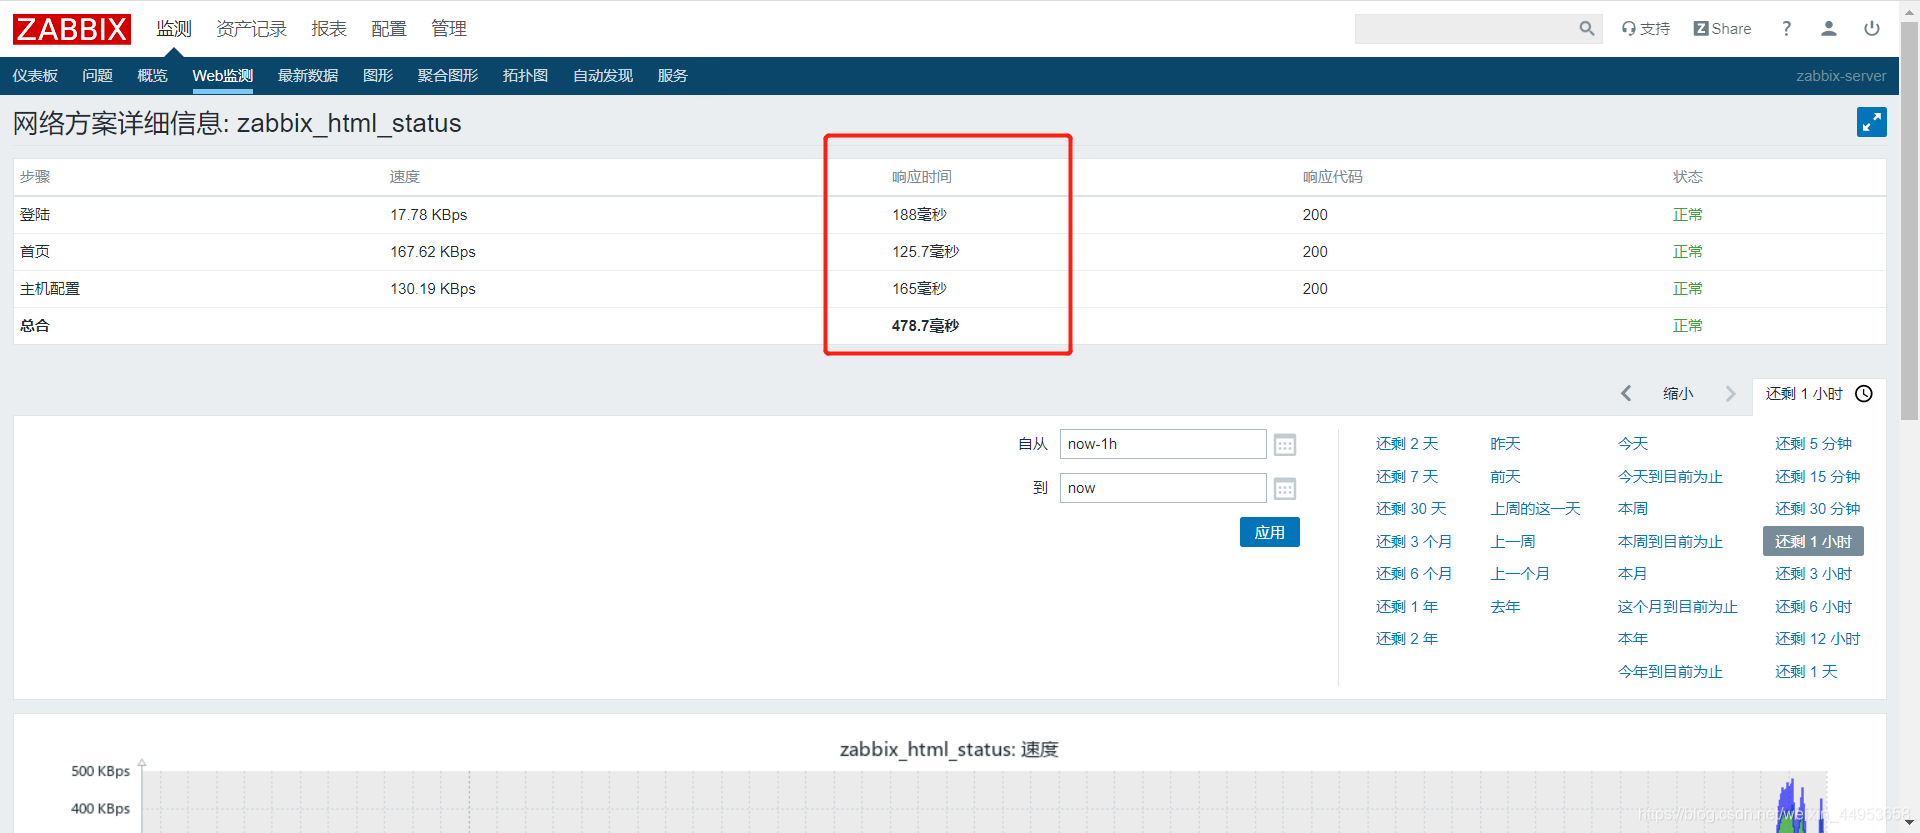Select 上一个月 time range
1920x833 pixels.
coord(1520,574)
